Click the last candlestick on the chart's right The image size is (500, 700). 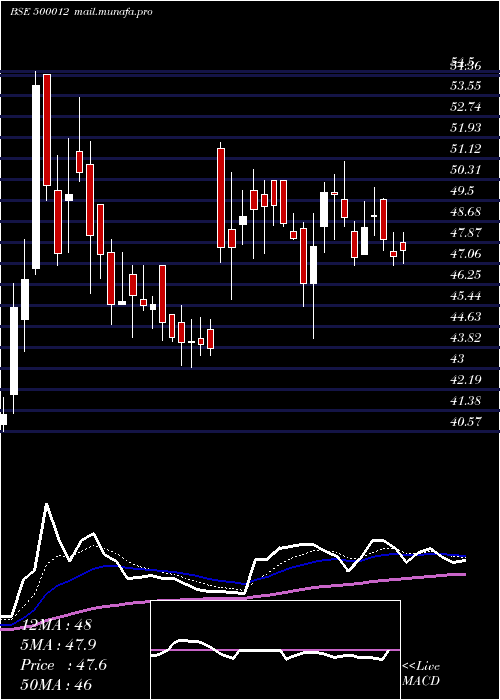403,247
